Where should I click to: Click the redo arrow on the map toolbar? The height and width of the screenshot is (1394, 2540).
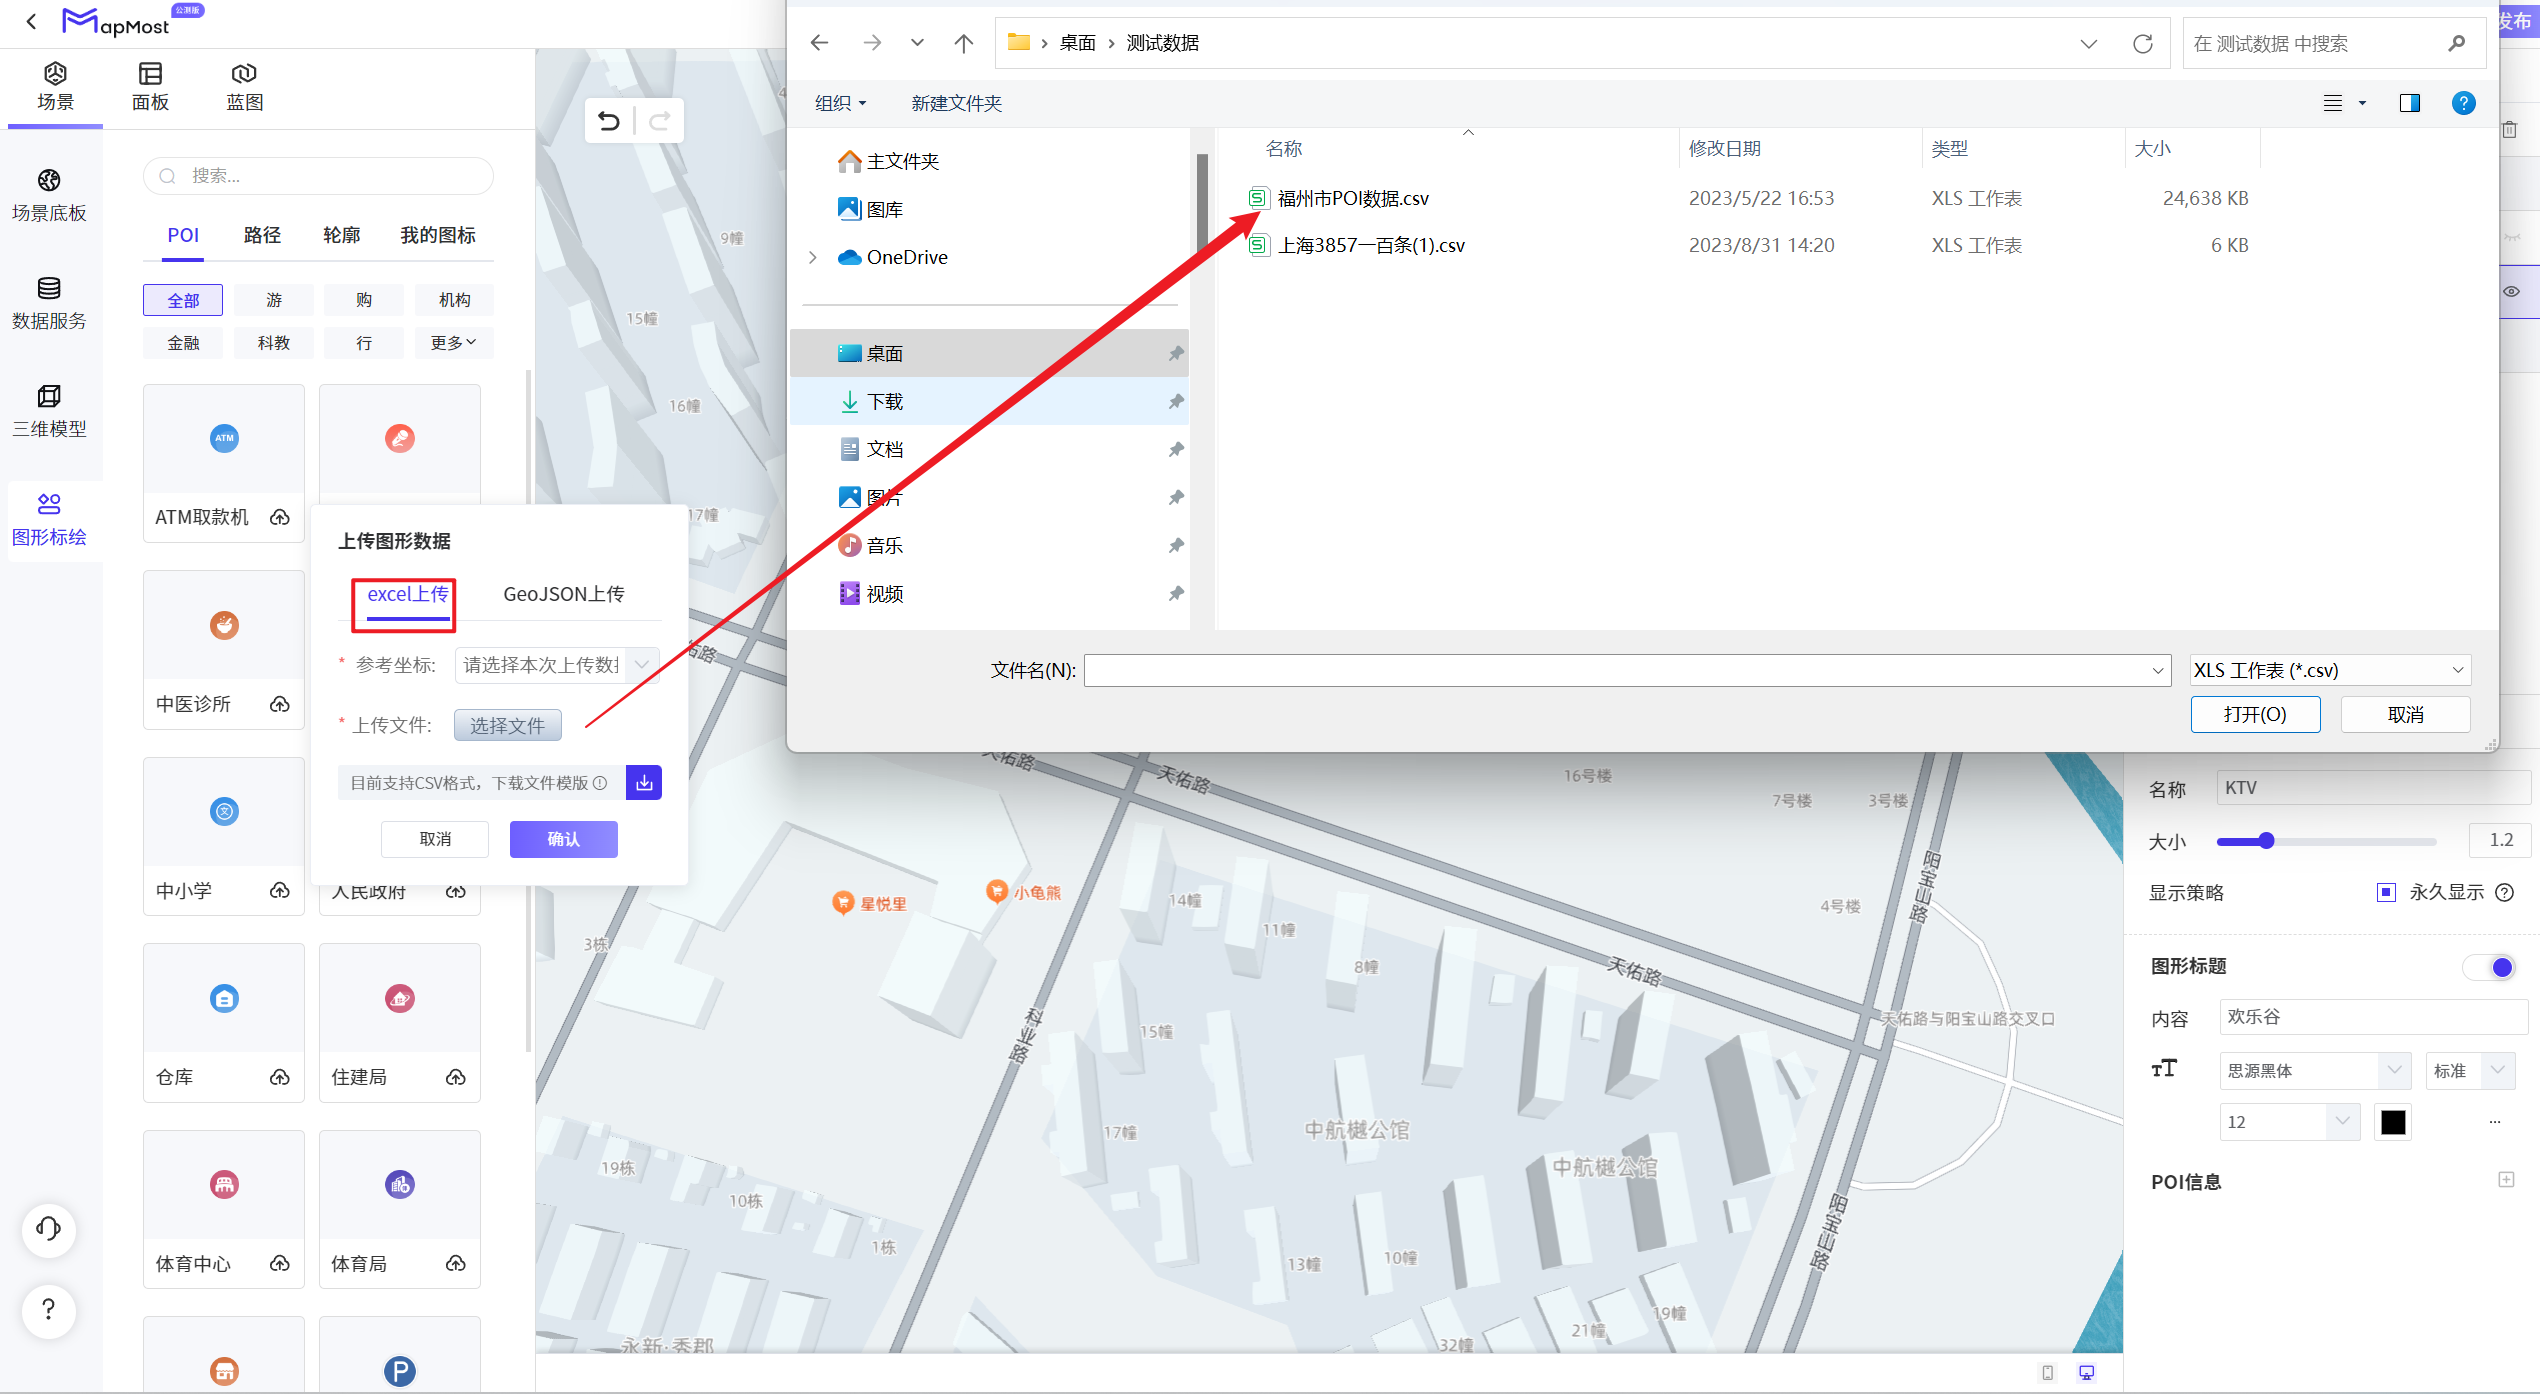(659, 121)
